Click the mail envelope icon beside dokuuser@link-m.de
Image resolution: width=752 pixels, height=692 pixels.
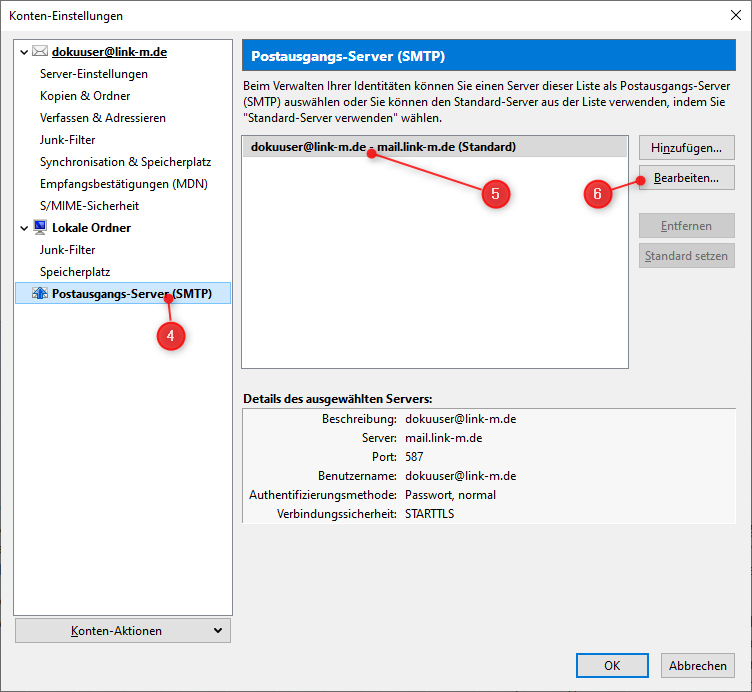click(40, 51)
